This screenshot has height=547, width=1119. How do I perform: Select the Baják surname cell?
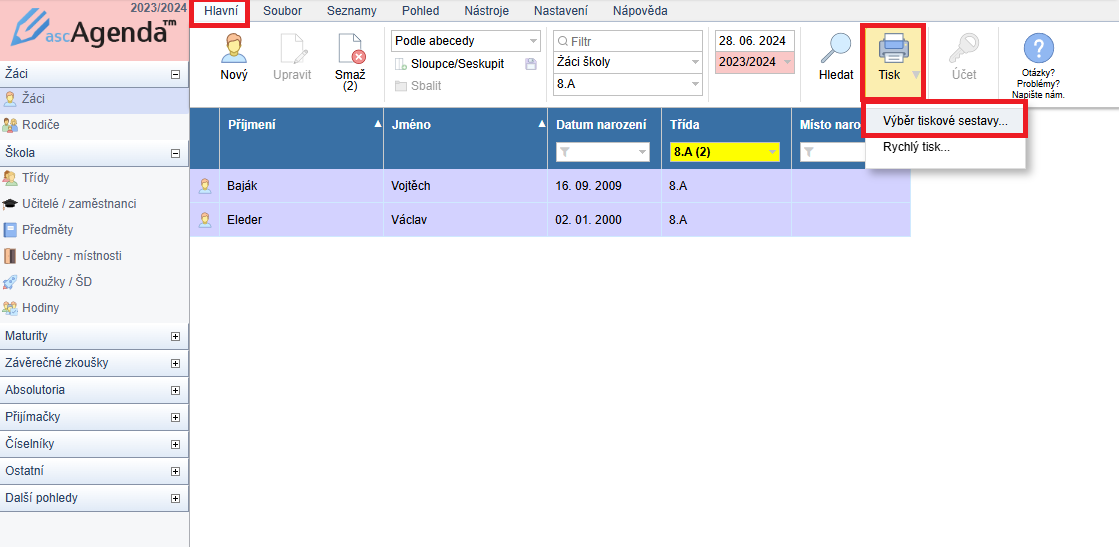301,186
